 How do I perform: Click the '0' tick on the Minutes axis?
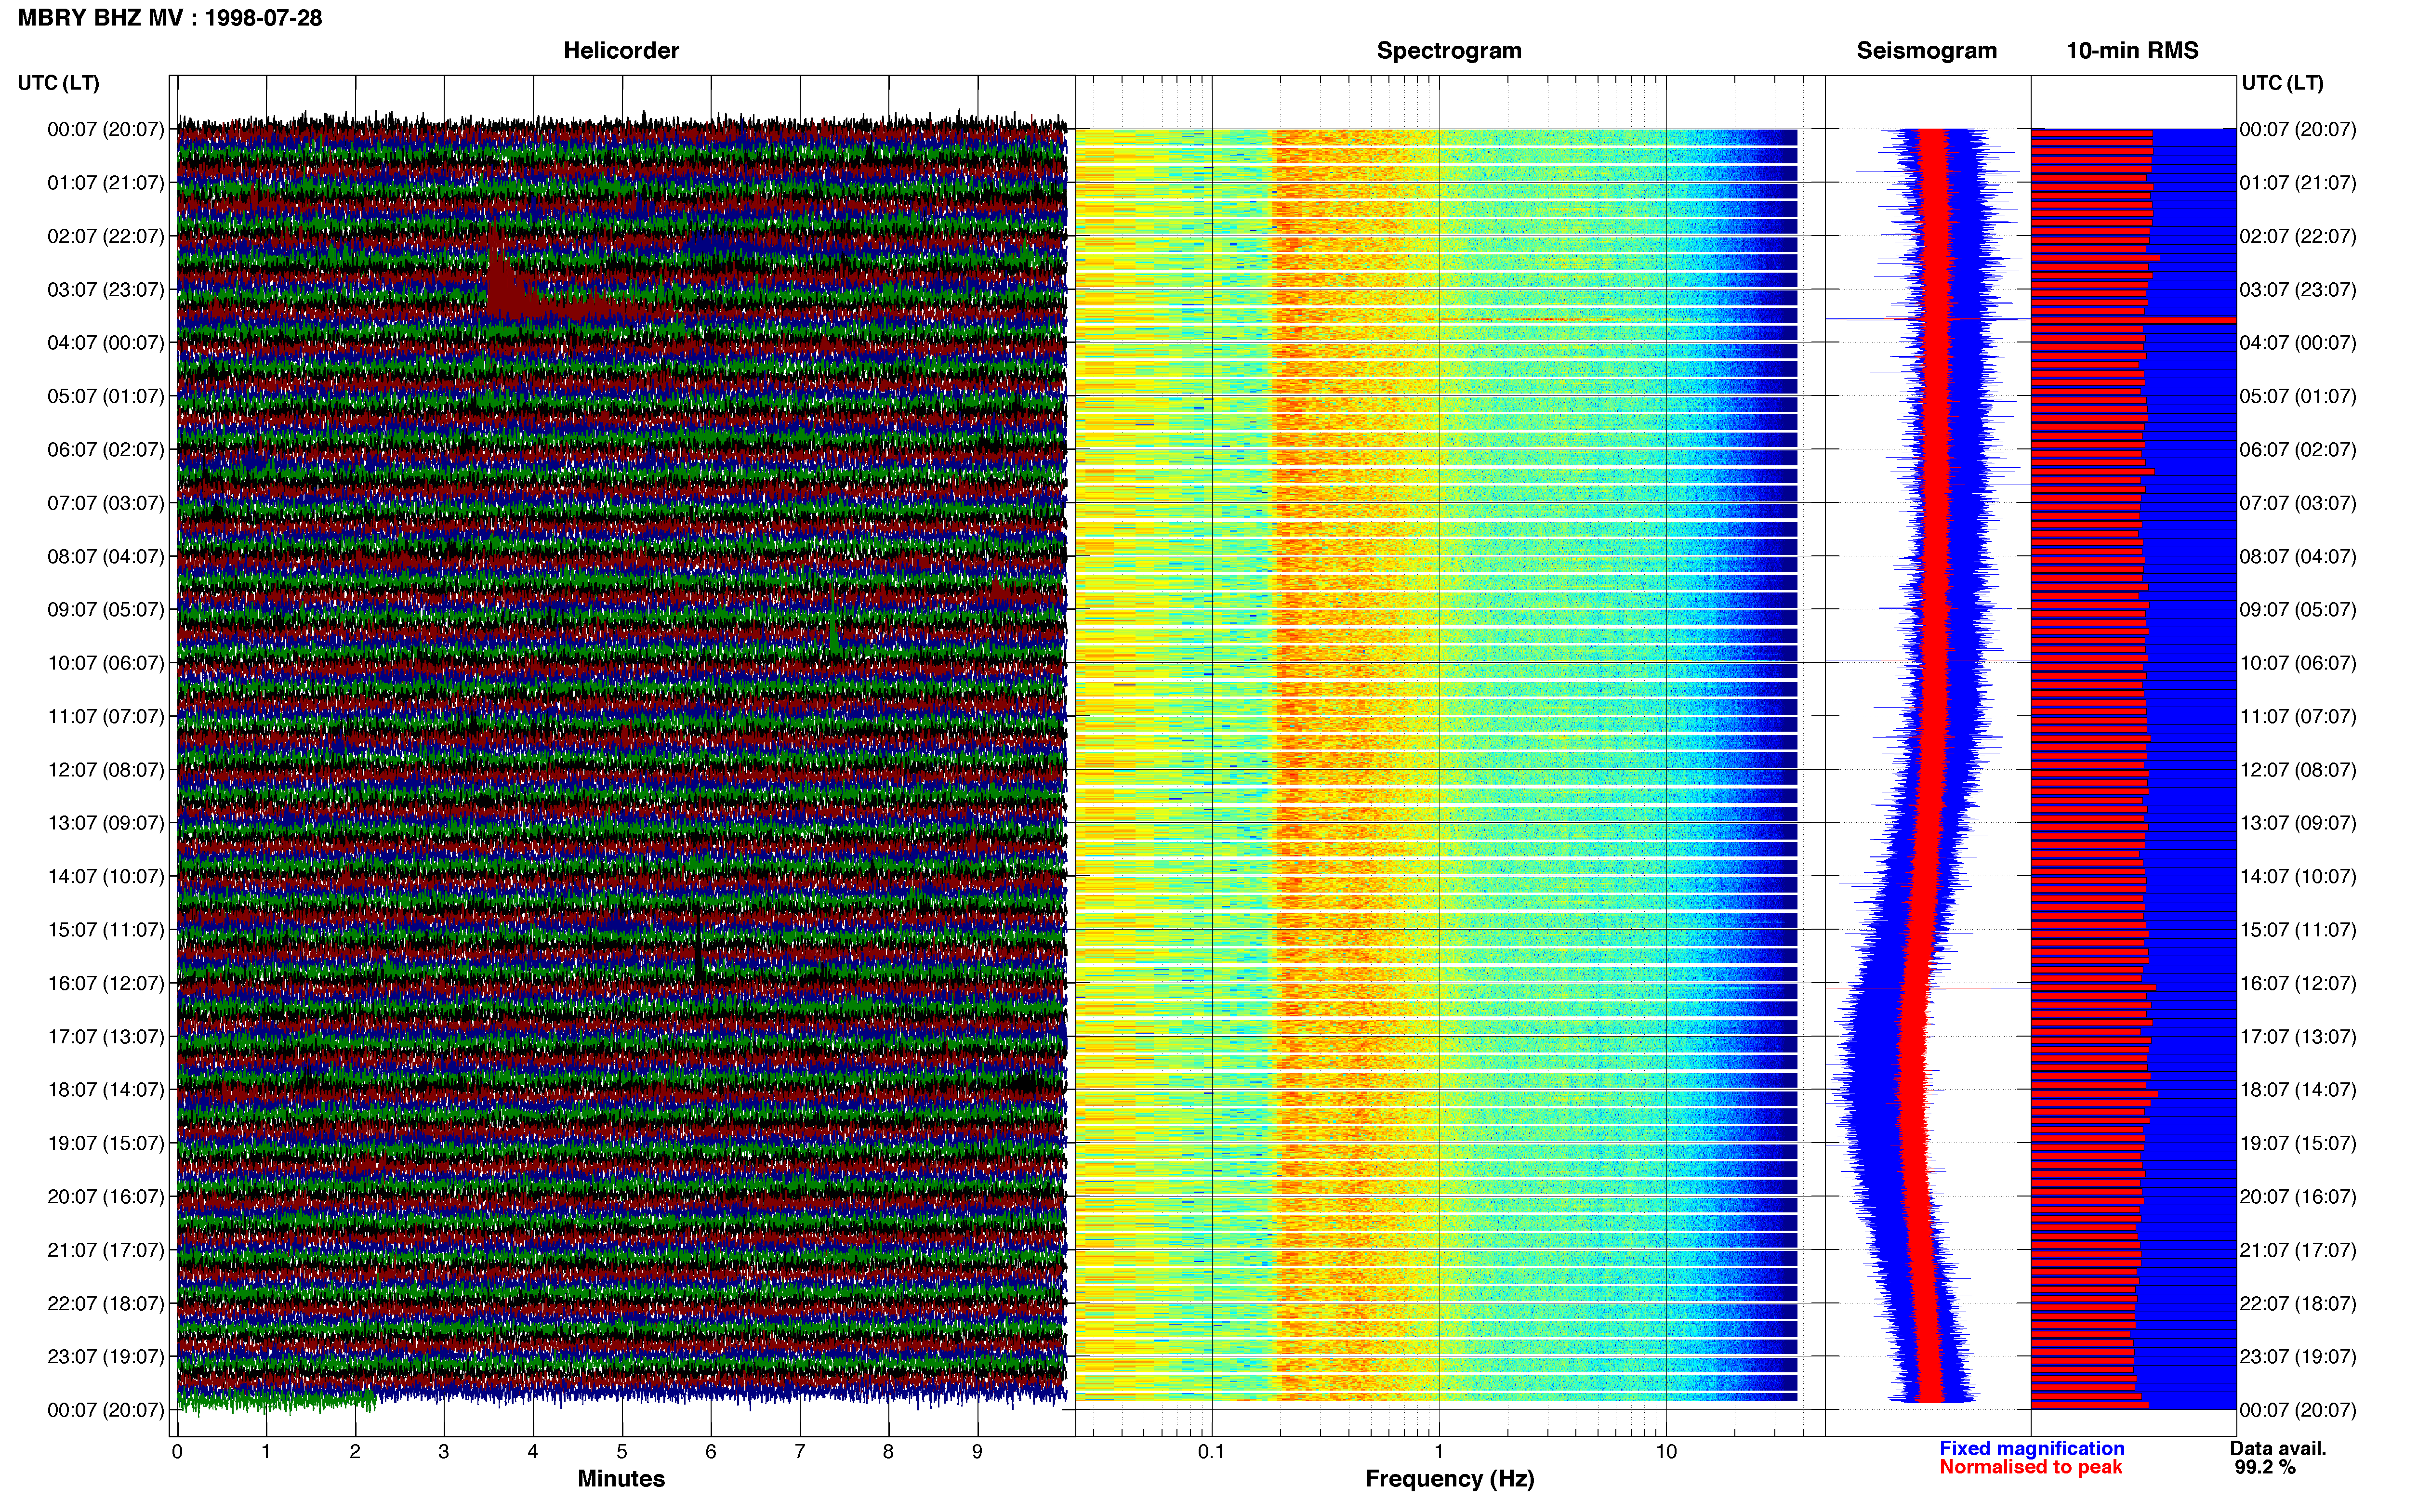click(x=177, y=1451)
